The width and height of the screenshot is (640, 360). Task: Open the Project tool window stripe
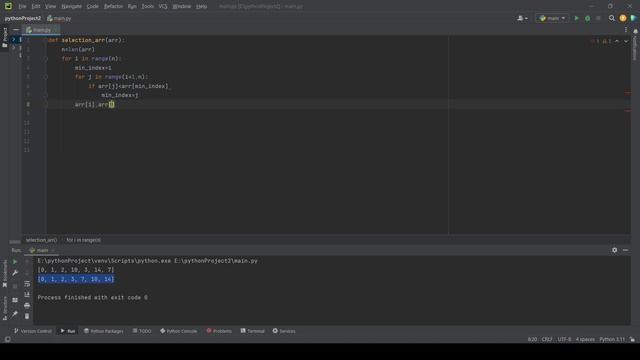pyautogui.click(x=5, y=38)
